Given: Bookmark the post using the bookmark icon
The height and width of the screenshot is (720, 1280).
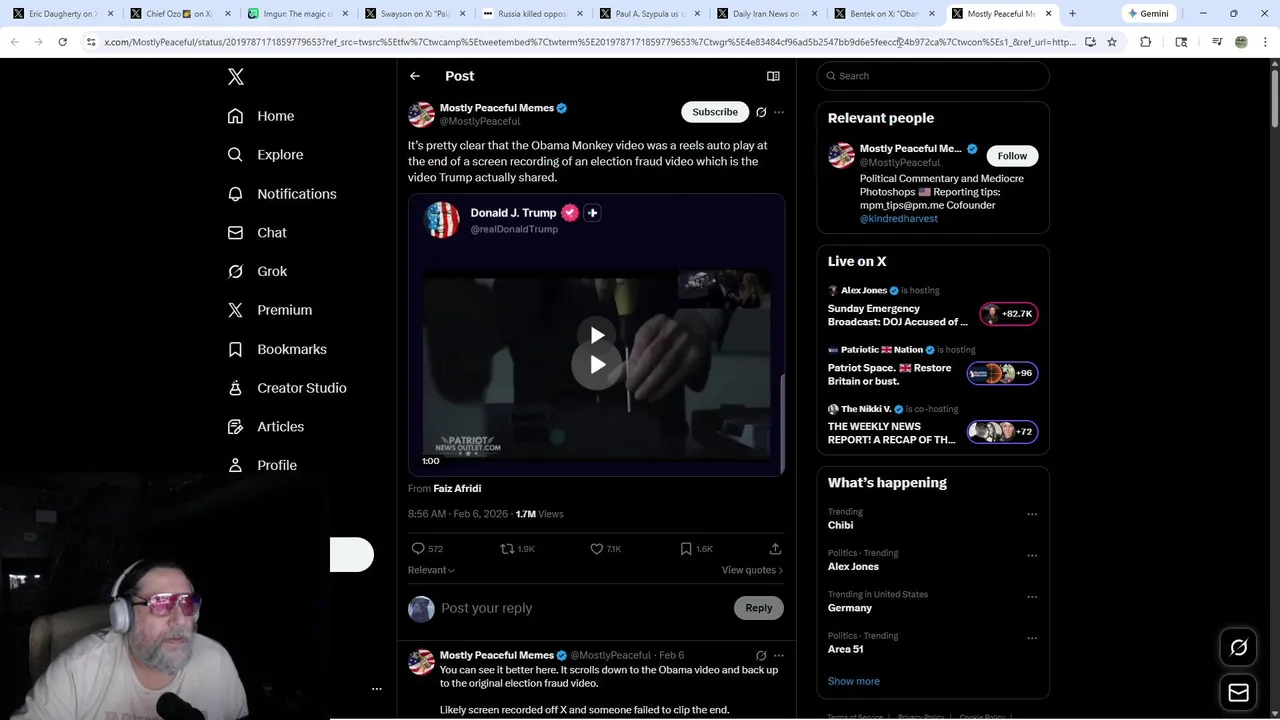Looking at the screenshot, I should click(686, 549).
